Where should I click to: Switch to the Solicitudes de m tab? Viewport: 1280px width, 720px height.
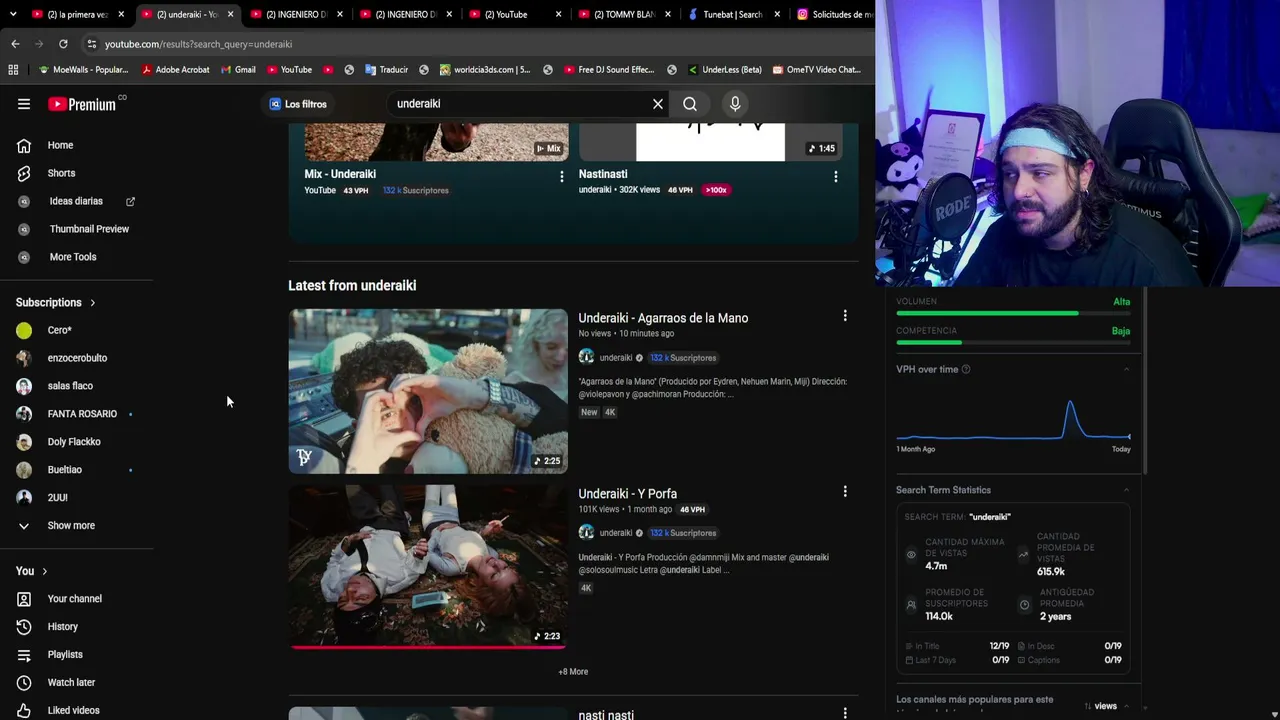(835, 14)
